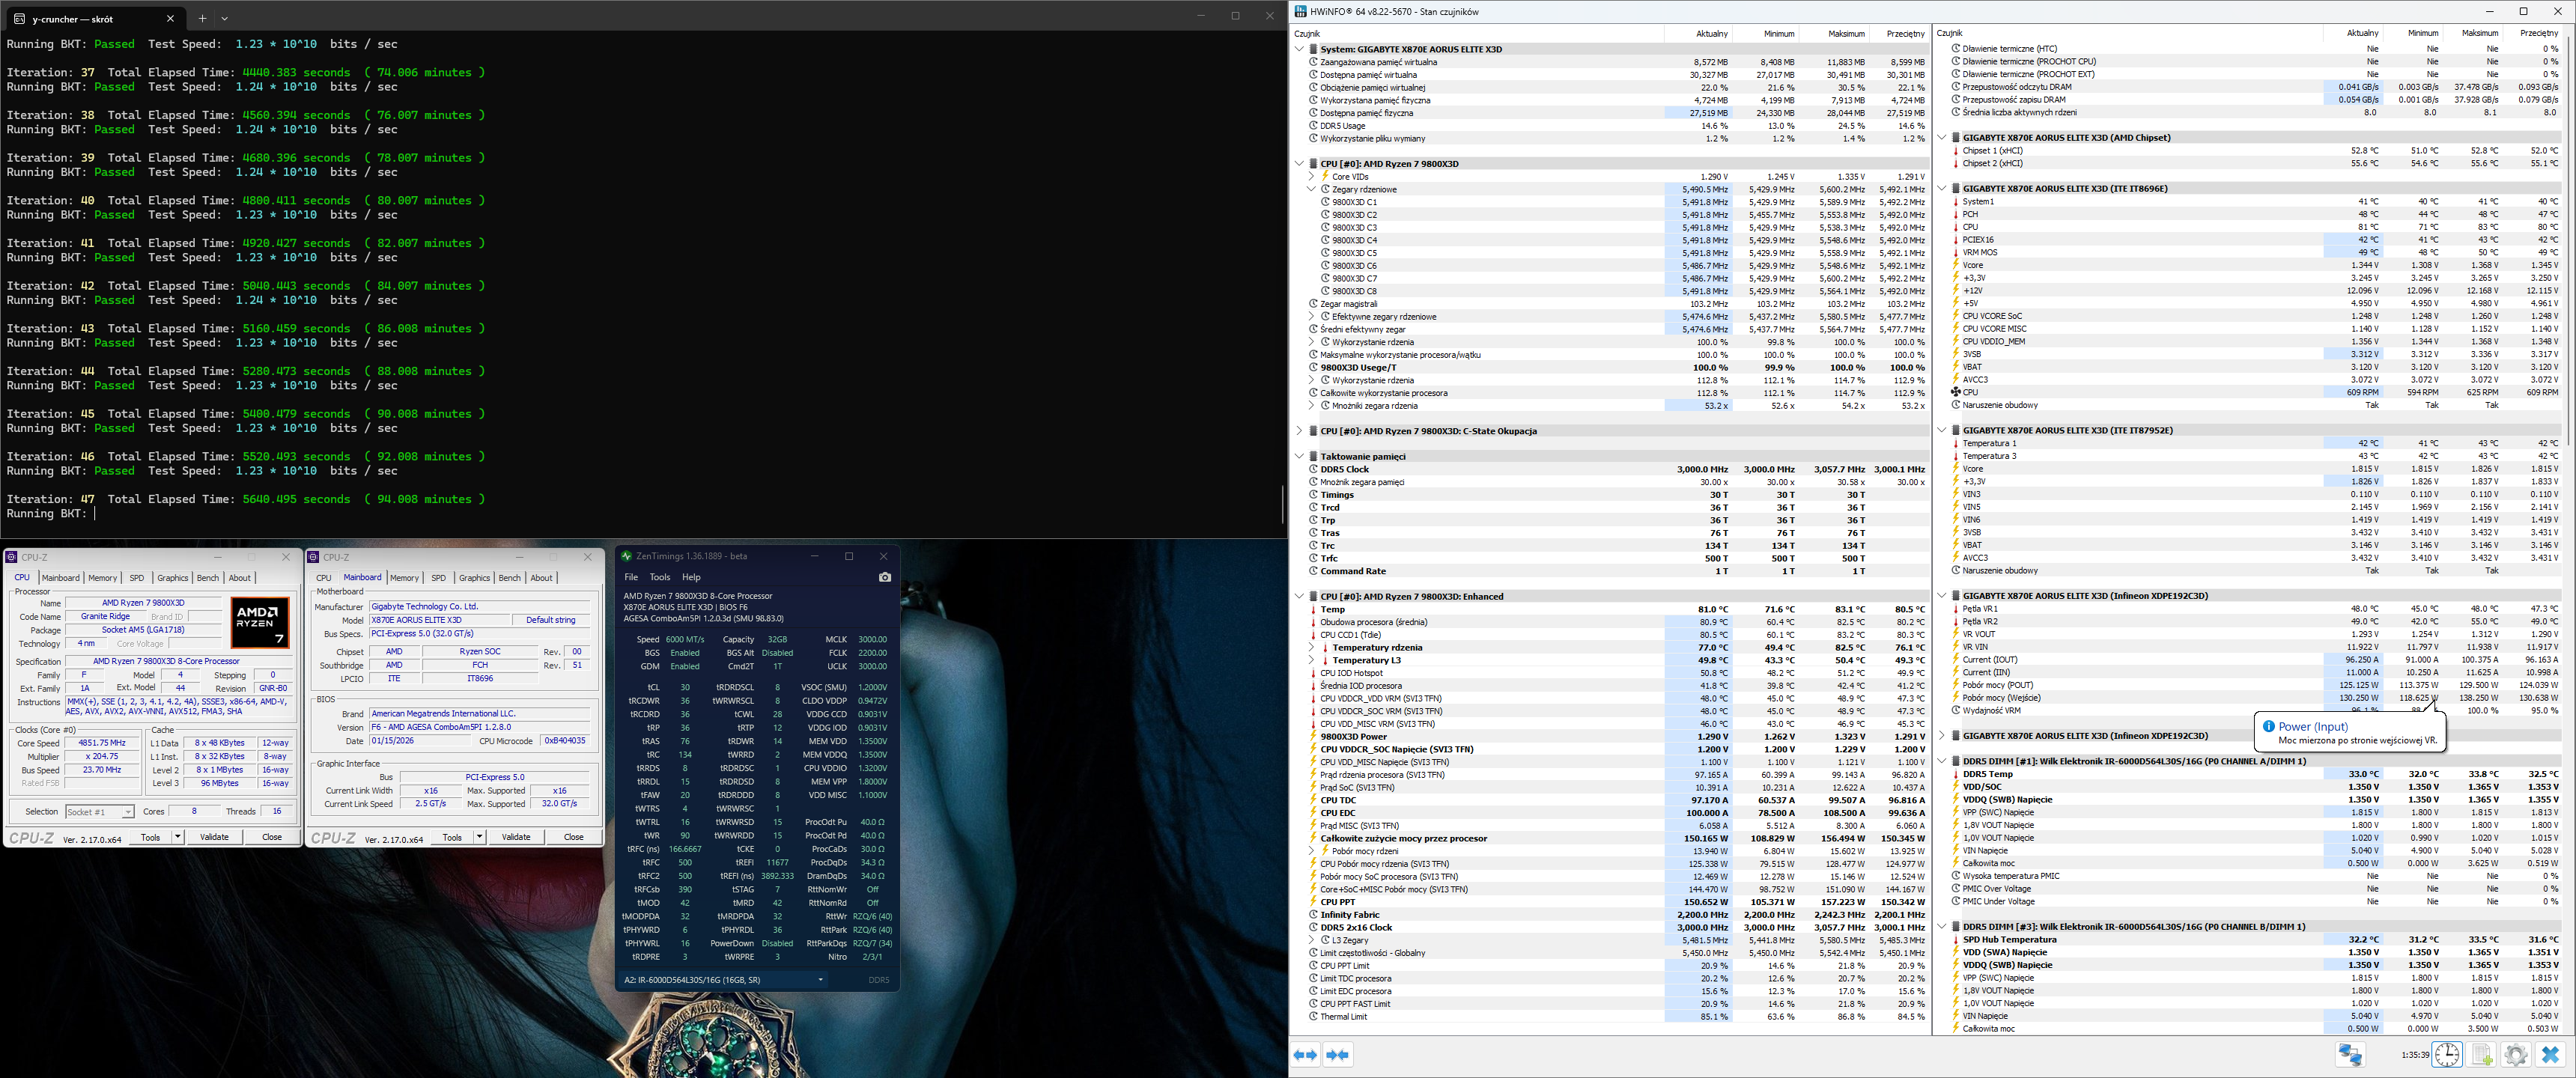
Task: Collapse the Zegary rdzeniowe sensor subgroup
Action: 1311,189
